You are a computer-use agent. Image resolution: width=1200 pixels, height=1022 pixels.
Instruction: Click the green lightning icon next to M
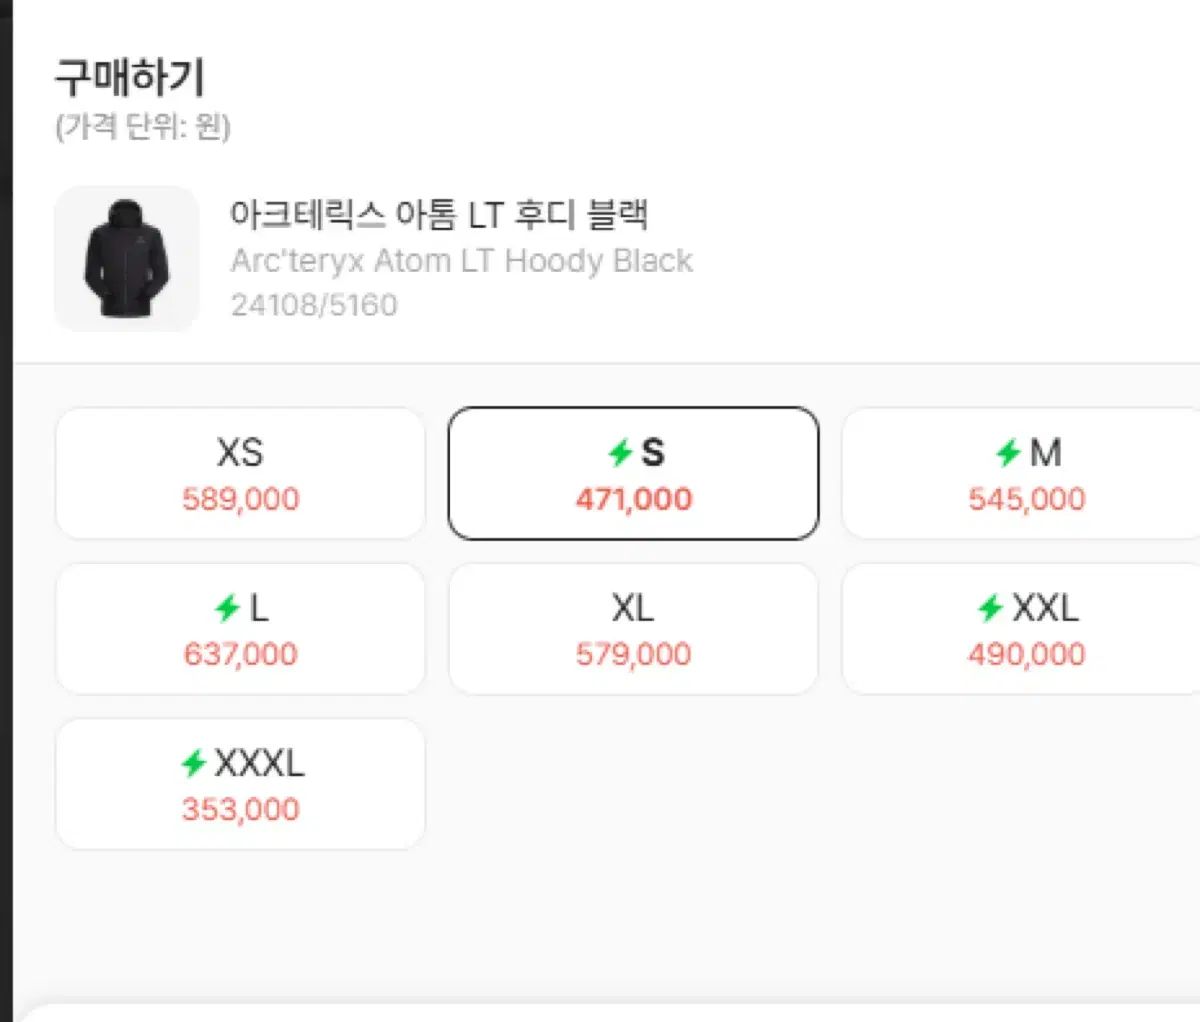click(1008, 454)
